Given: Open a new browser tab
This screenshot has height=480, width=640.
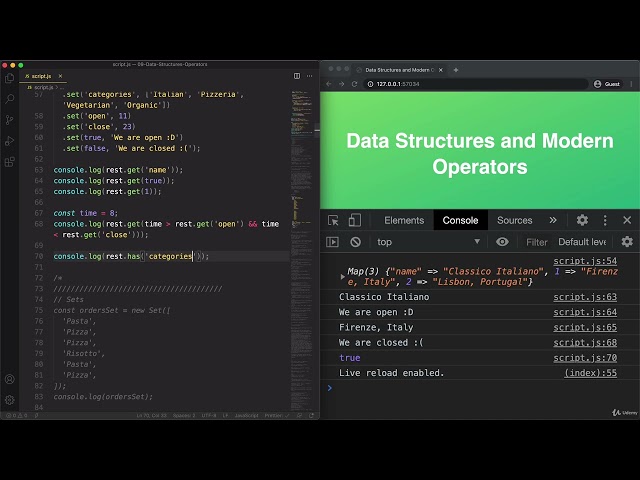Looking at the screenshot, I should coord(456,70).
